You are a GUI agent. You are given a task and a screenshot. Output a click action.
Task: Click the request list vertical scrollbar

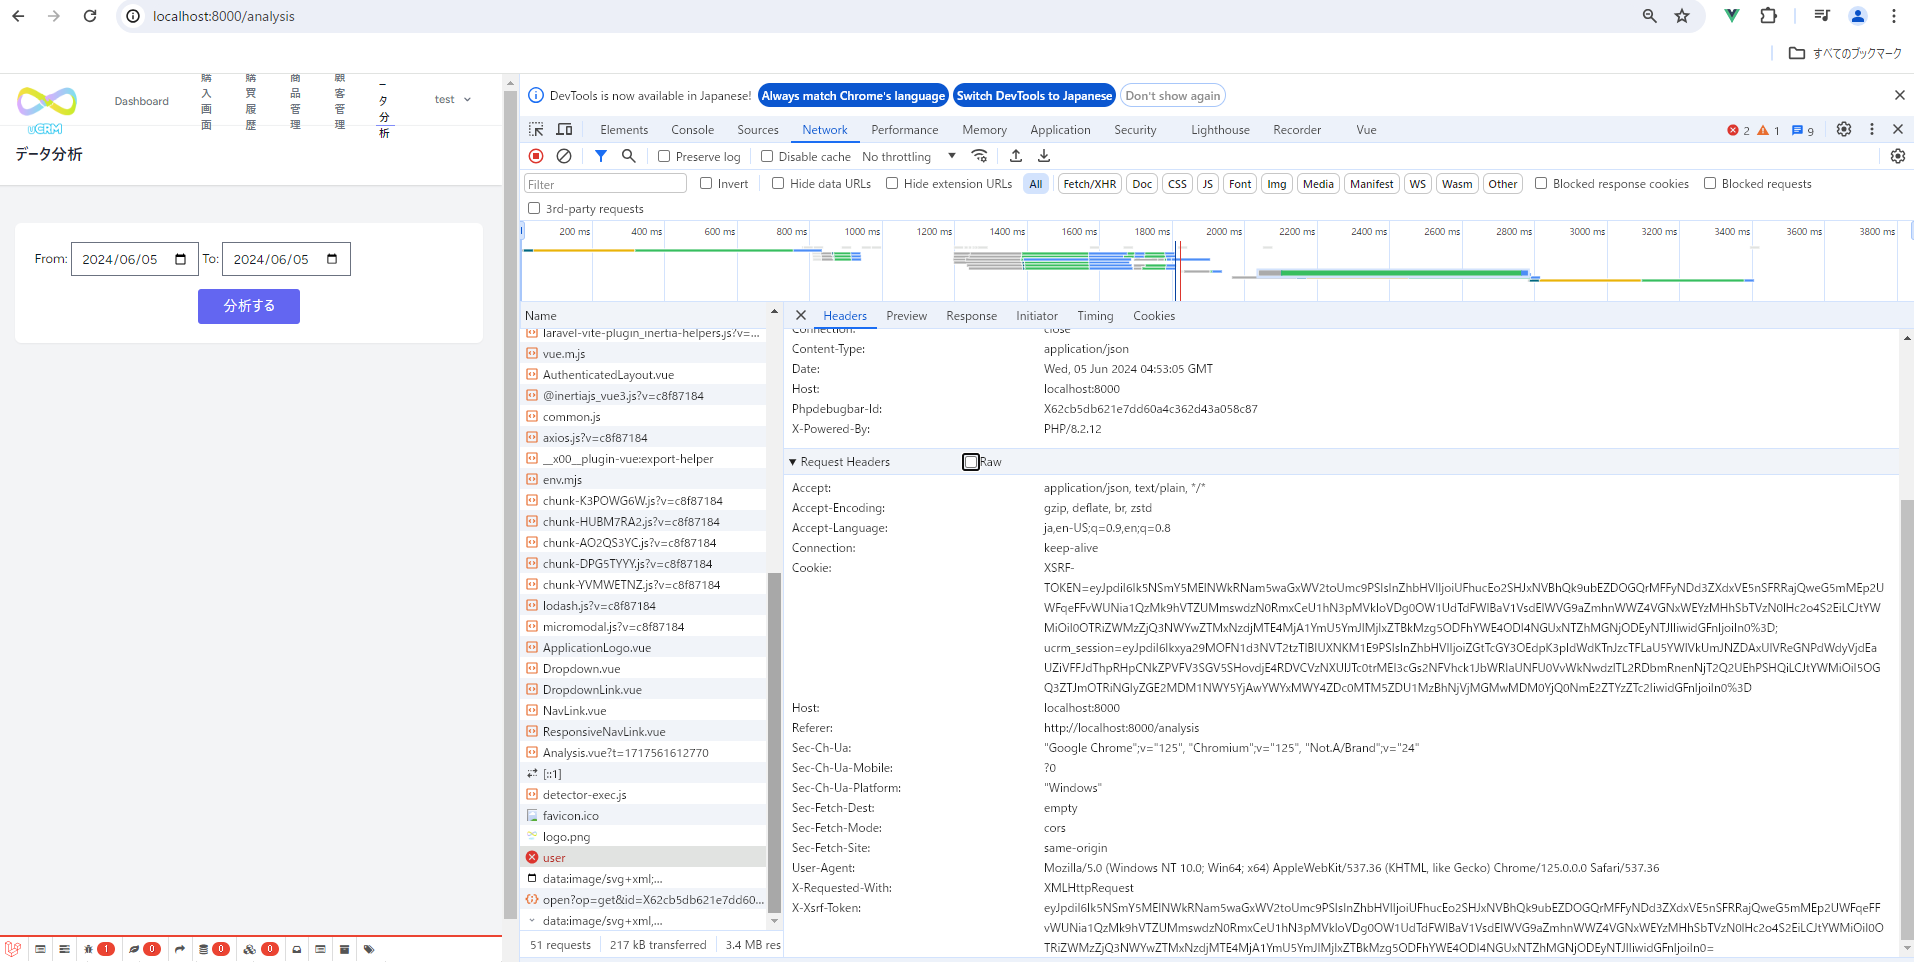coord(774,743)
